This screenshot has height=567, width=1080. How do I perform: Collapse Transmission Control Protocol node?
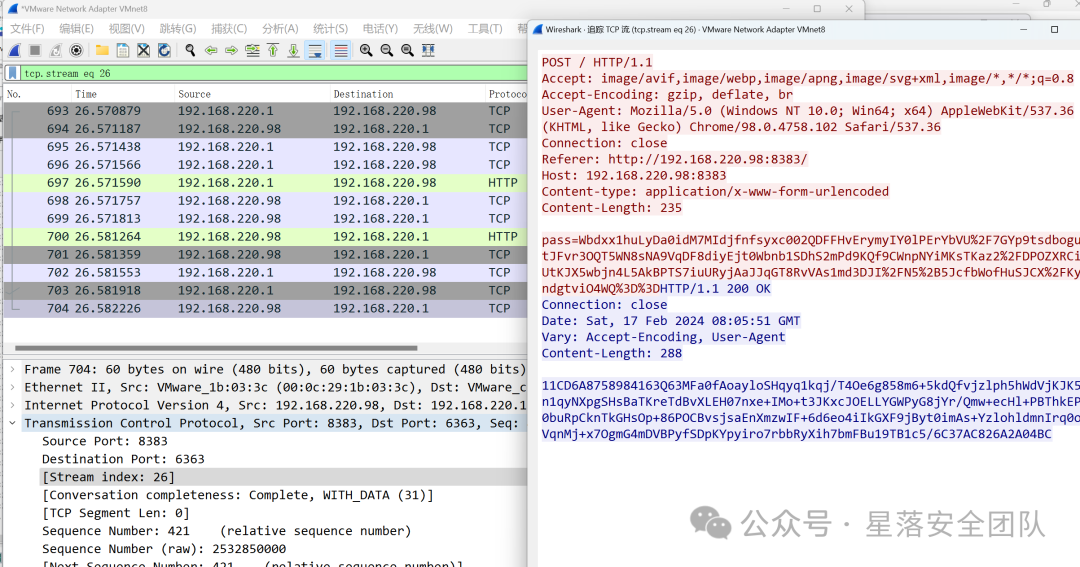click(12, 423)
